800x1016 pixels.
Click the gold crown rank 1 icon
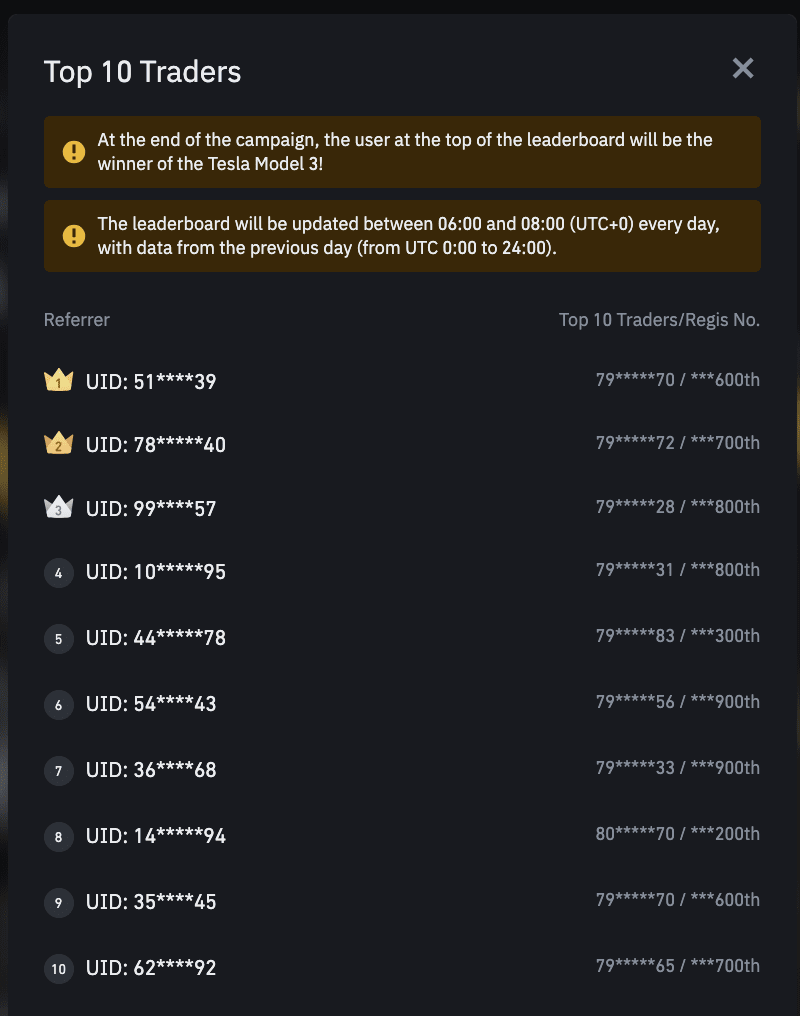pyautogui.click(x=59, y=380)
